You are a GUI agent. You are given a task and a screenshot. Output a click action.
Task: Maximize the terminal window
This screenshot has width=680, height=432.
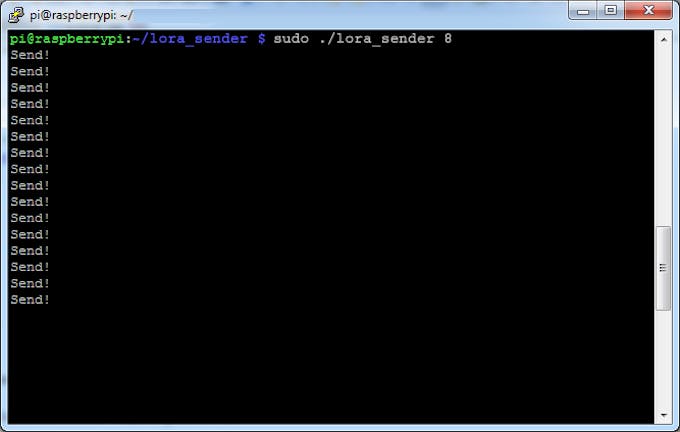tap(611, 10)
